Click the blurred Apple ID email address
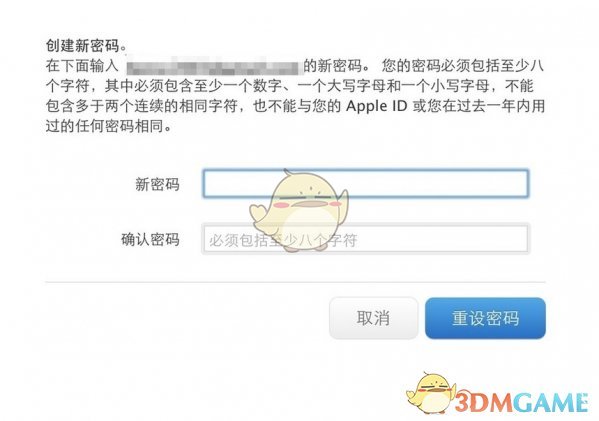 [212, 66]
